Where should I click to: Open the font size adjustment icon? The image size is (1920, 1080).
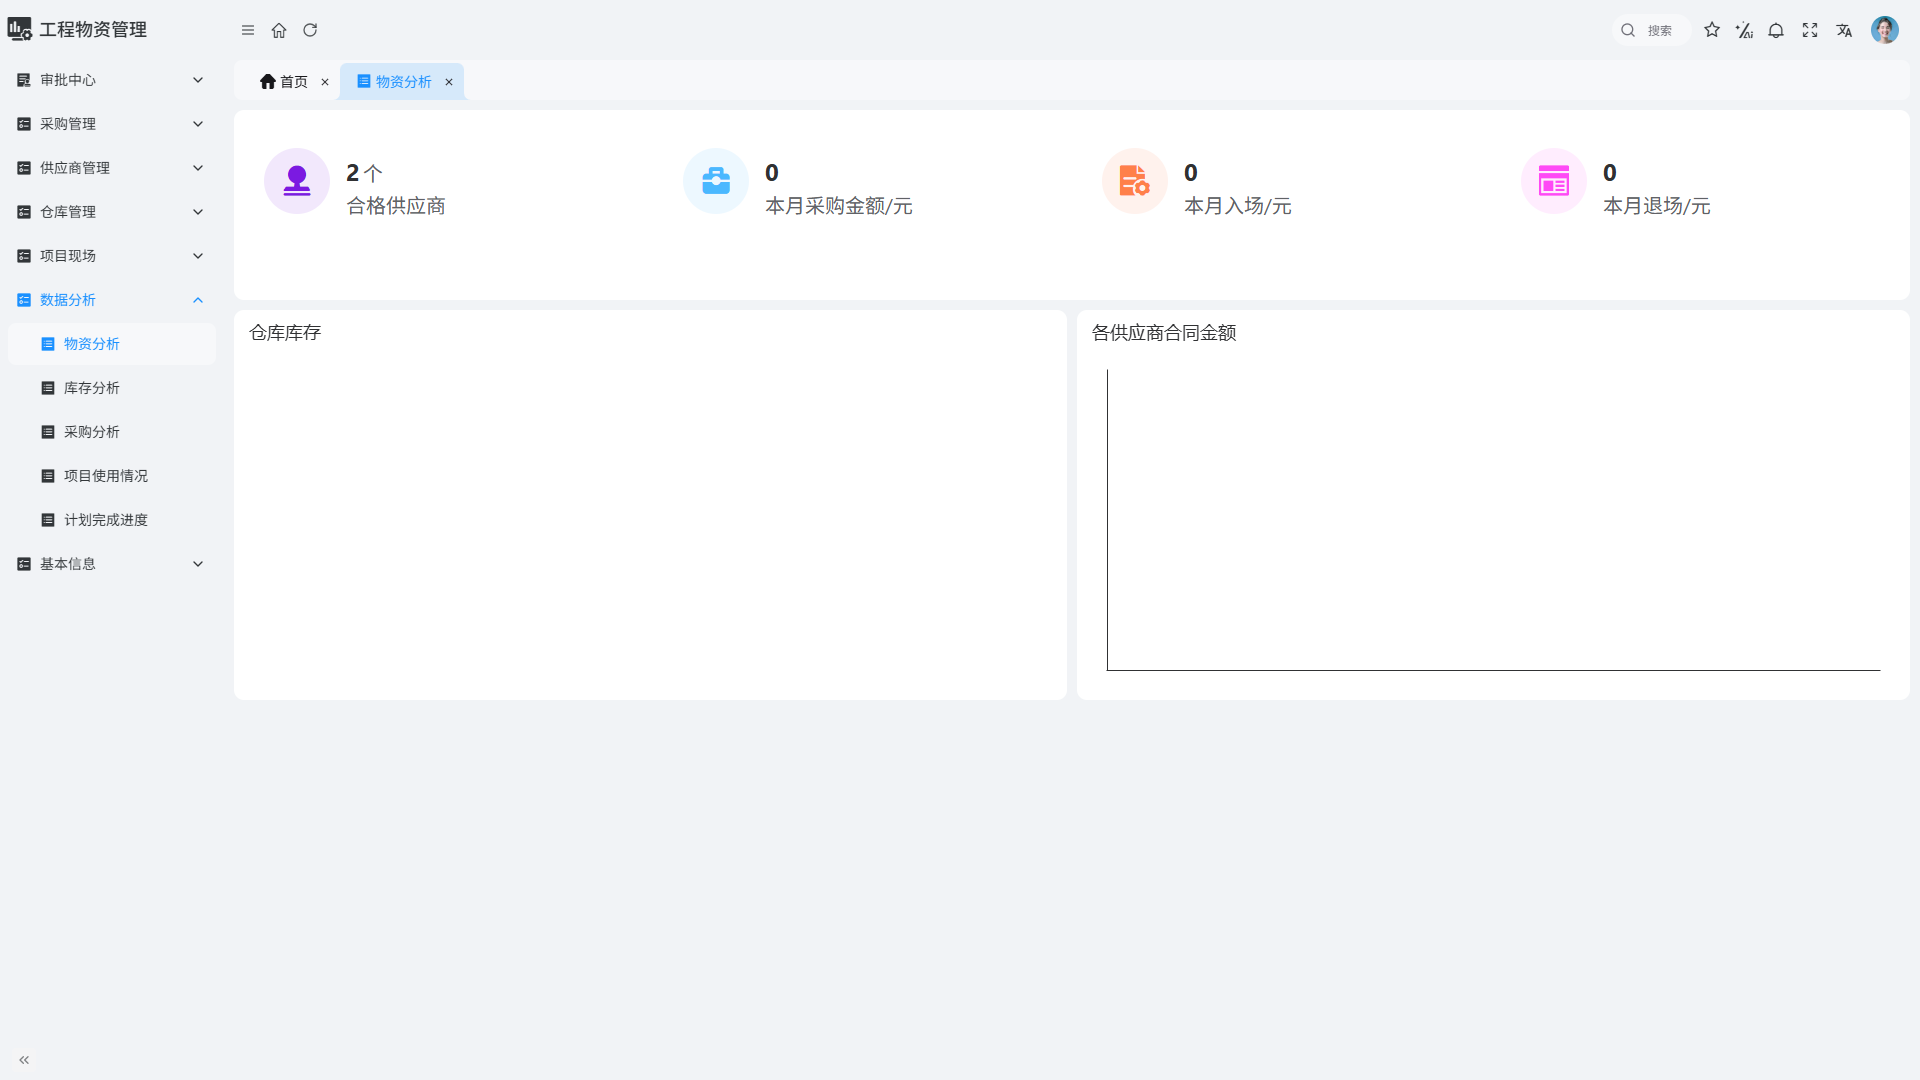(x=1744, y=30)
